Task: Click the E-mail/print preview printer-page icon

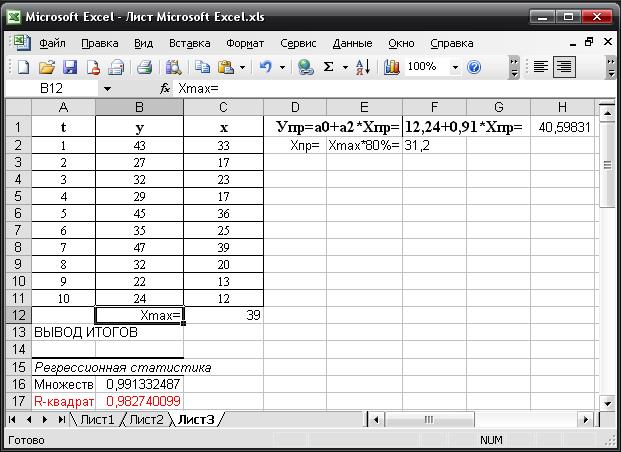Action: (x=116, y=67)
